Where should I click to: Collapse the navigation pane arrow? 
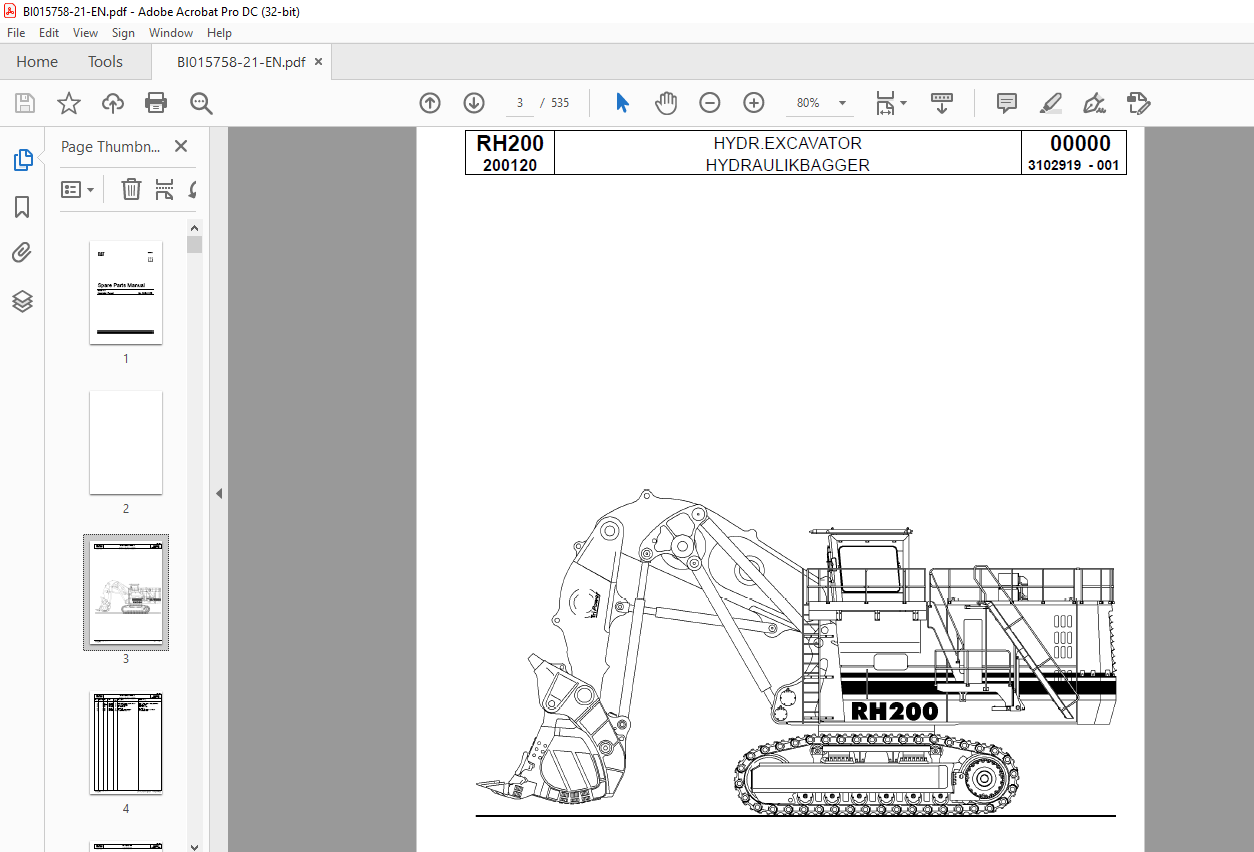coord(219,493)
